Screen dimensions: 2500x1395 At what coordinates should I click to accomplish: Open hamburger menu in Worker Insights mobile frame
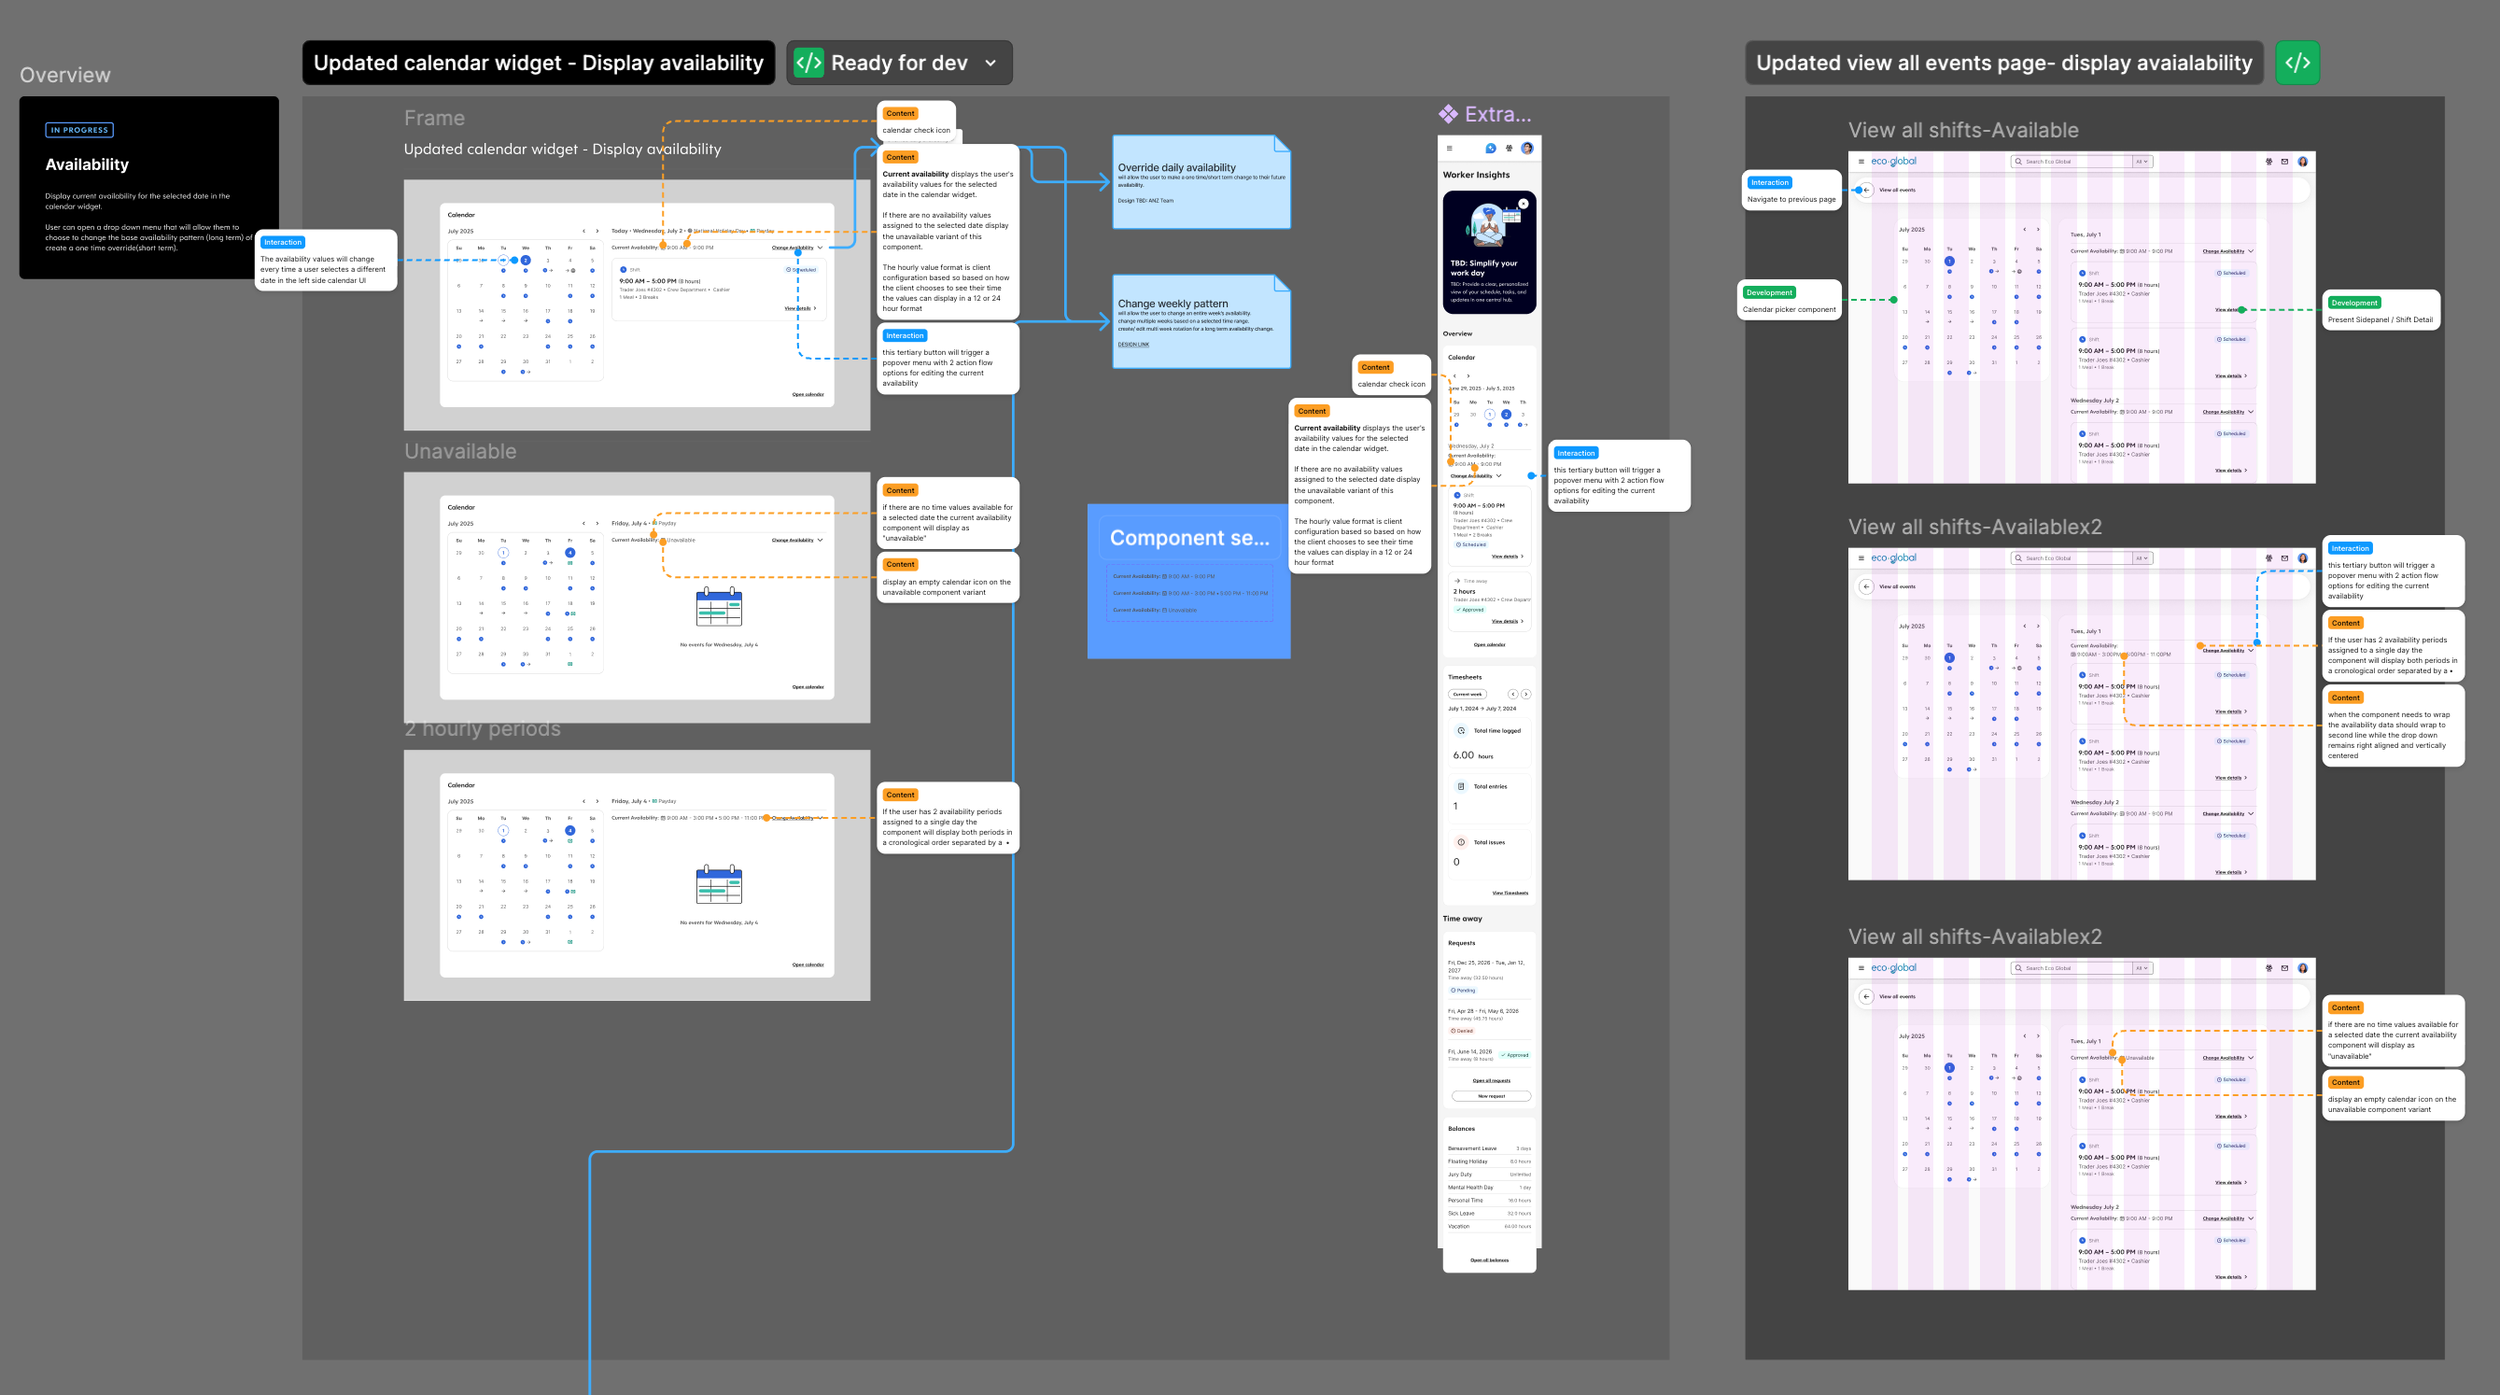1449,148
